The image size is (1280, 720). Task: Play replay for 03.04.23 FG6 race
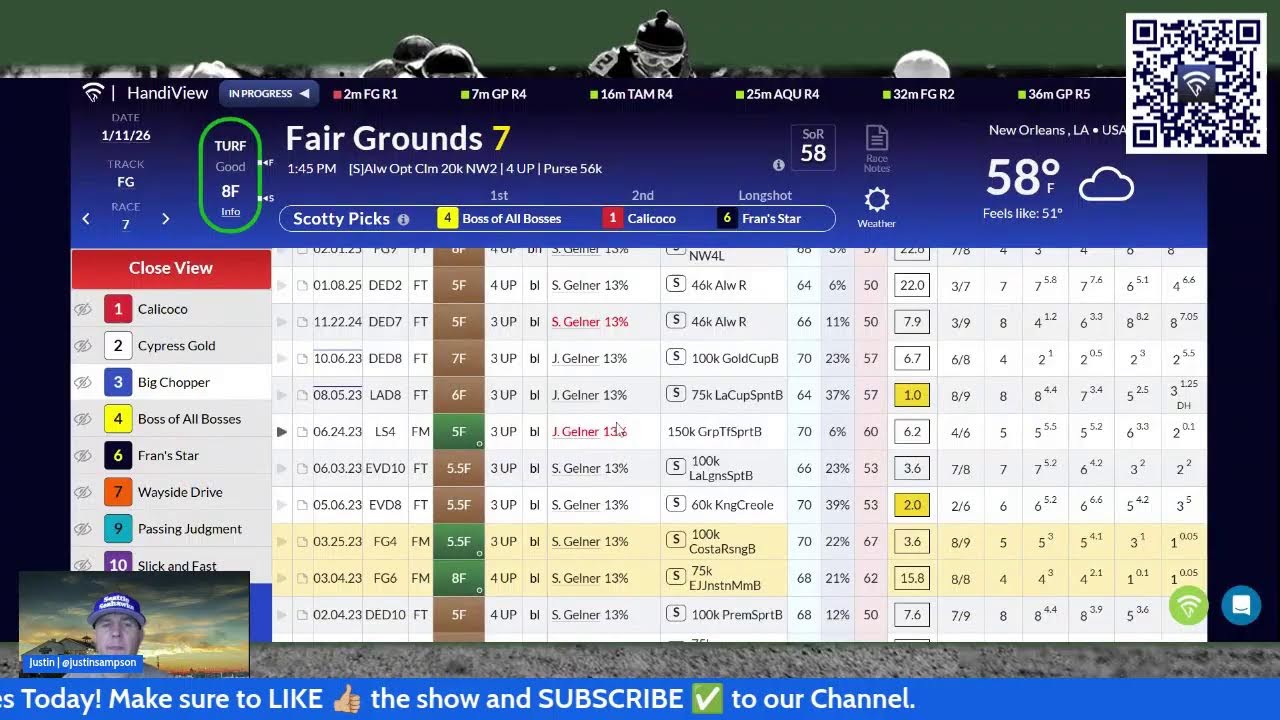click(x=282, y=578)
